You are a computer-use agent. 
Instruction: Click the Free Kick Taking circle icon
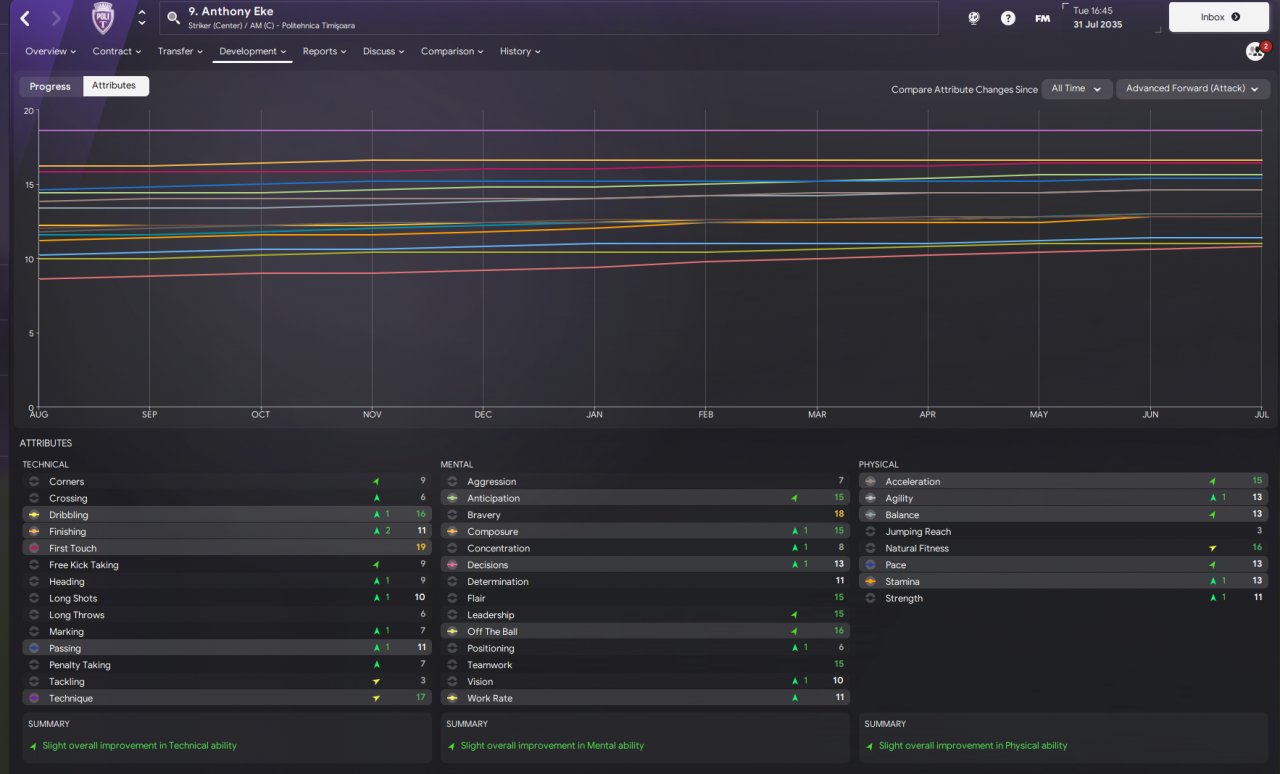tap(33, 565)
